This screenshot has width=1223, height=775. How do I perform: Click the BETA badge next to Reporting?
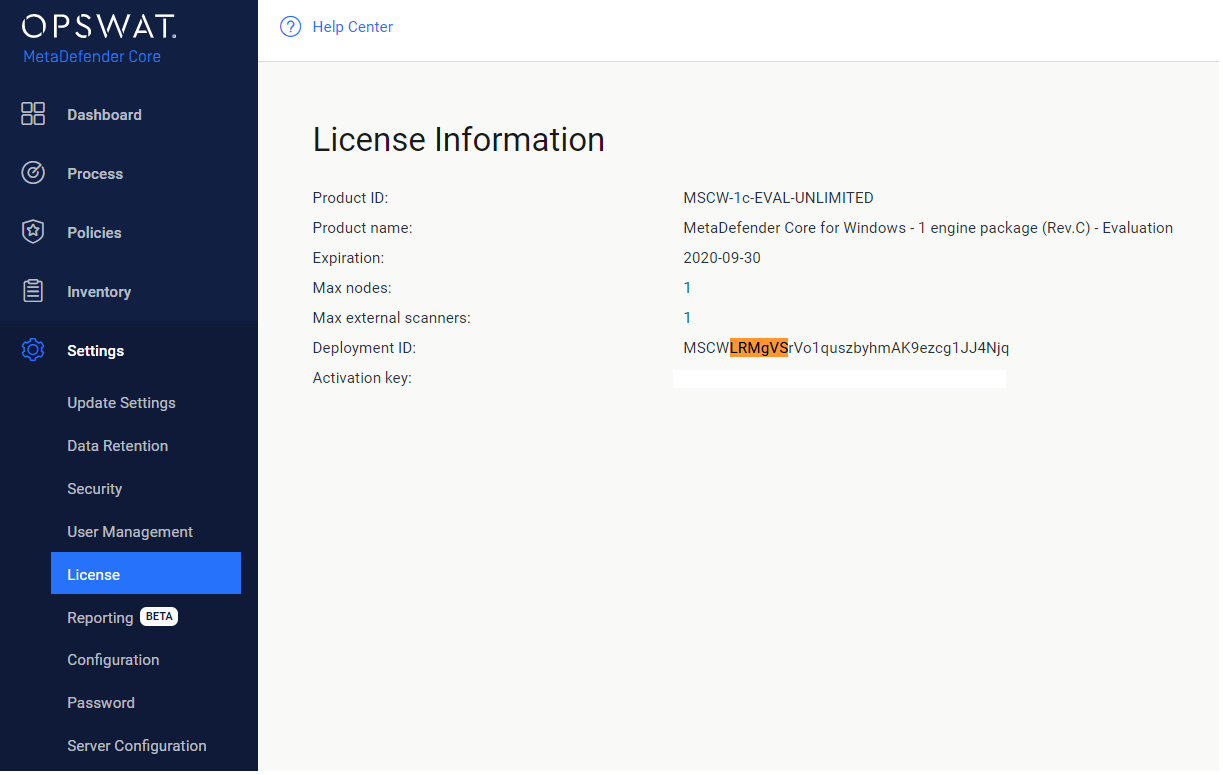159,617
